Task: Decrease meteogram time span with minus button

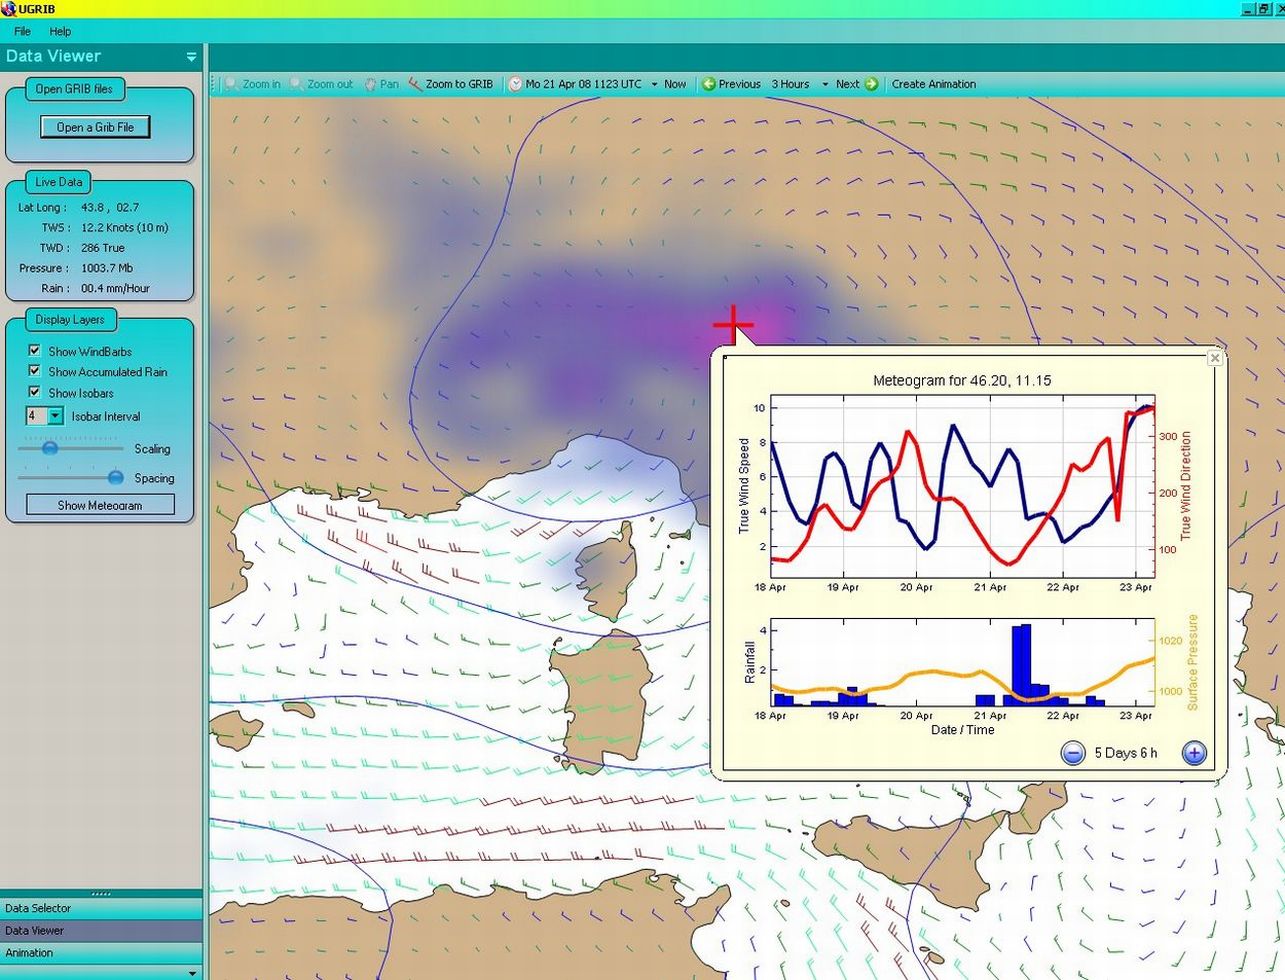Action: (1072, 753)
